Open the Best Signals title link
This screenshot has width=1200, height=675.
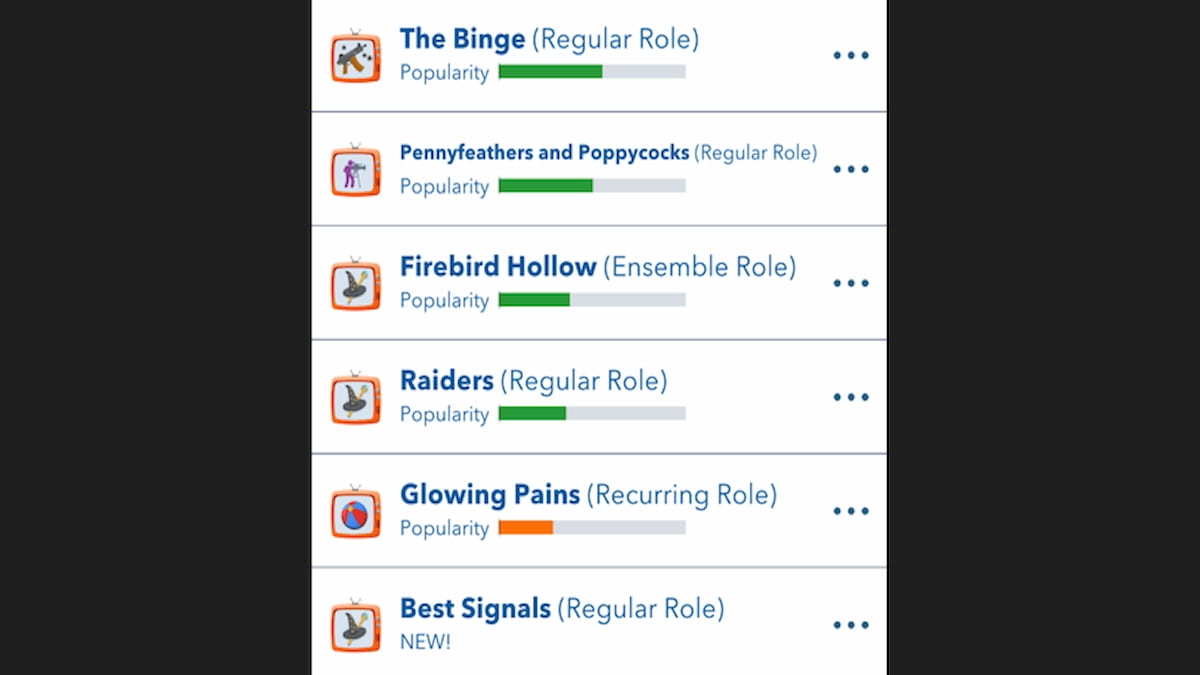[475, 608]
